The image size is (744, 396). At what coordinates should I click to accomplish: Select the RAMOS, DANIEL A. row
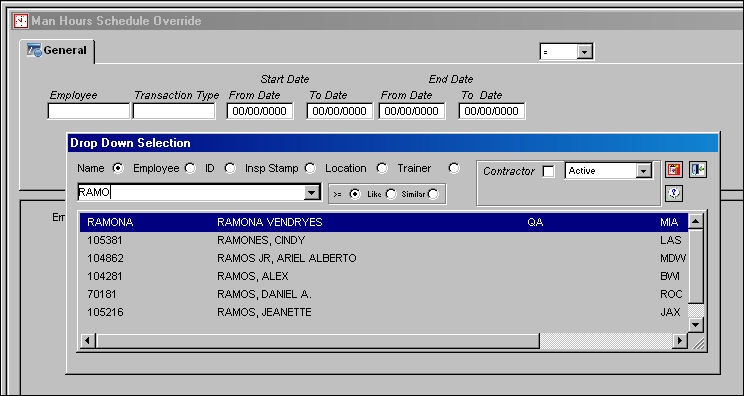click(x=384, y=295)
